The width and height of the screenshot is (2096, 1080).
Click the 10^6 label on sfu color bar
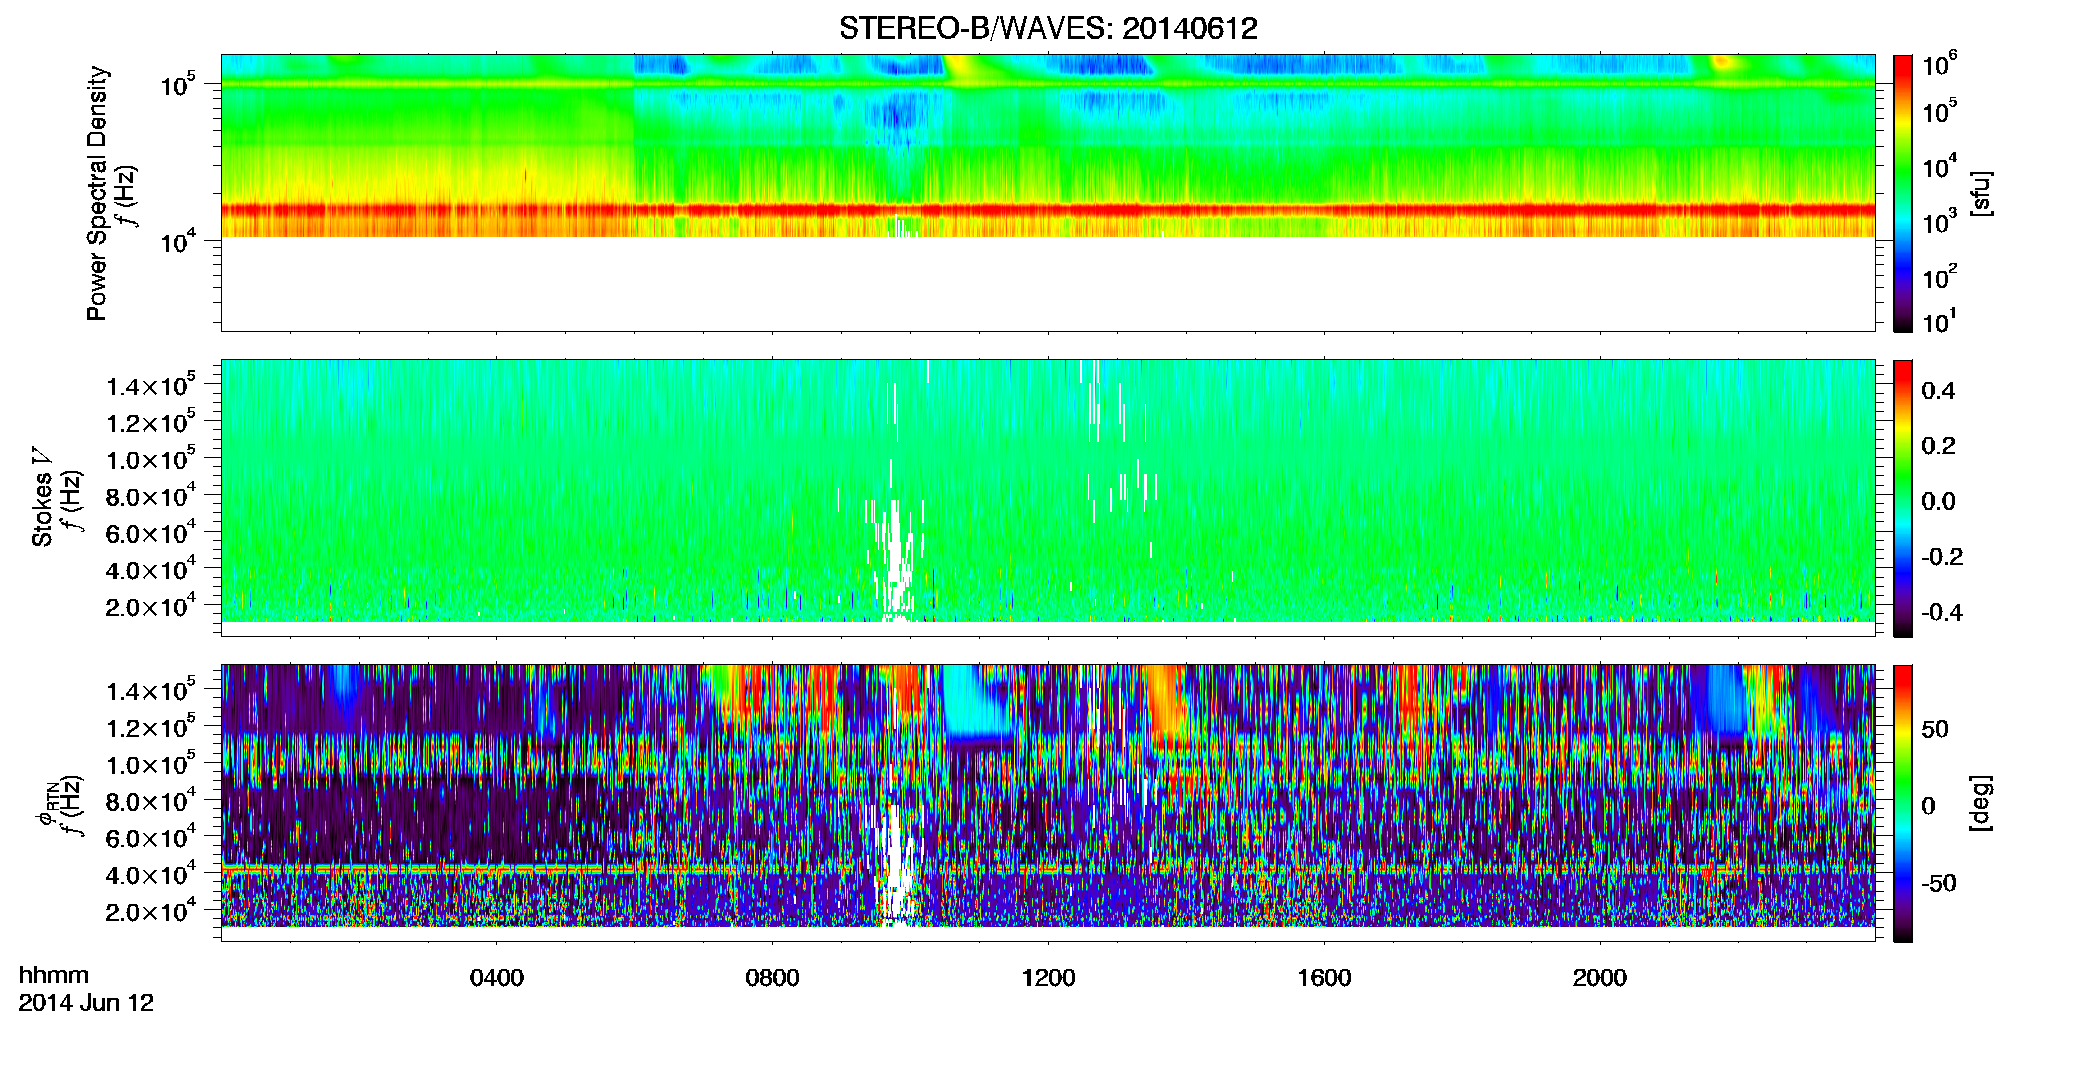click(1939, 66)
